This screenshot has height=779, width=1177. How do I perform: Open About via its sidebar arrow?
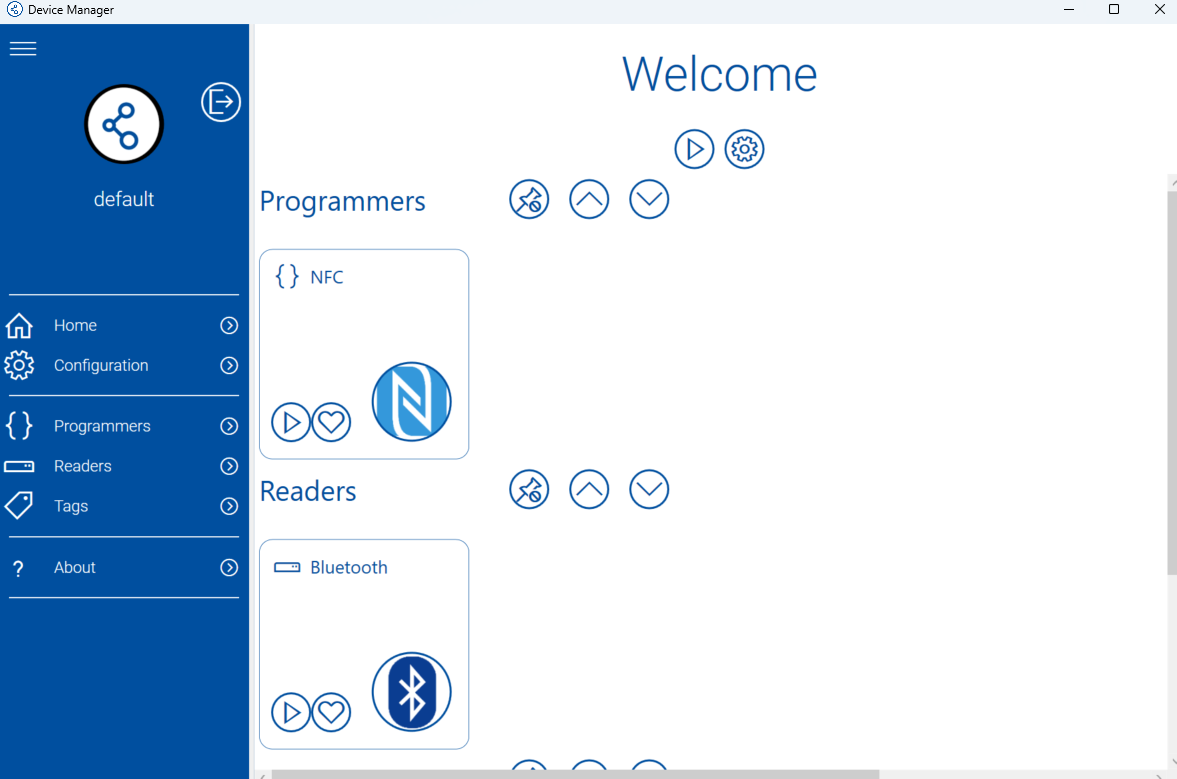(x=229, y=567)
